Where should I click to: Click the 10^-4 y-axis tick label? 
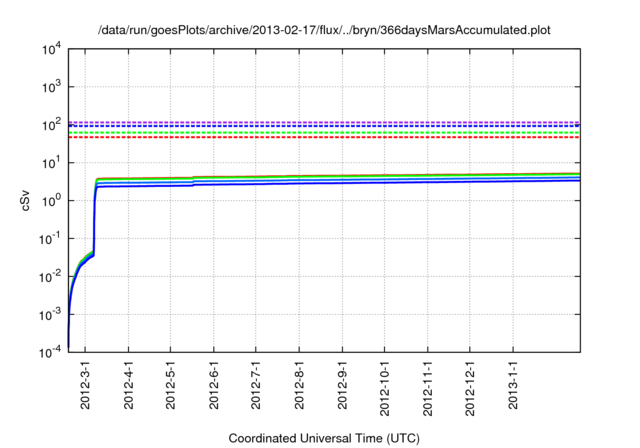[x=50, y=353]
